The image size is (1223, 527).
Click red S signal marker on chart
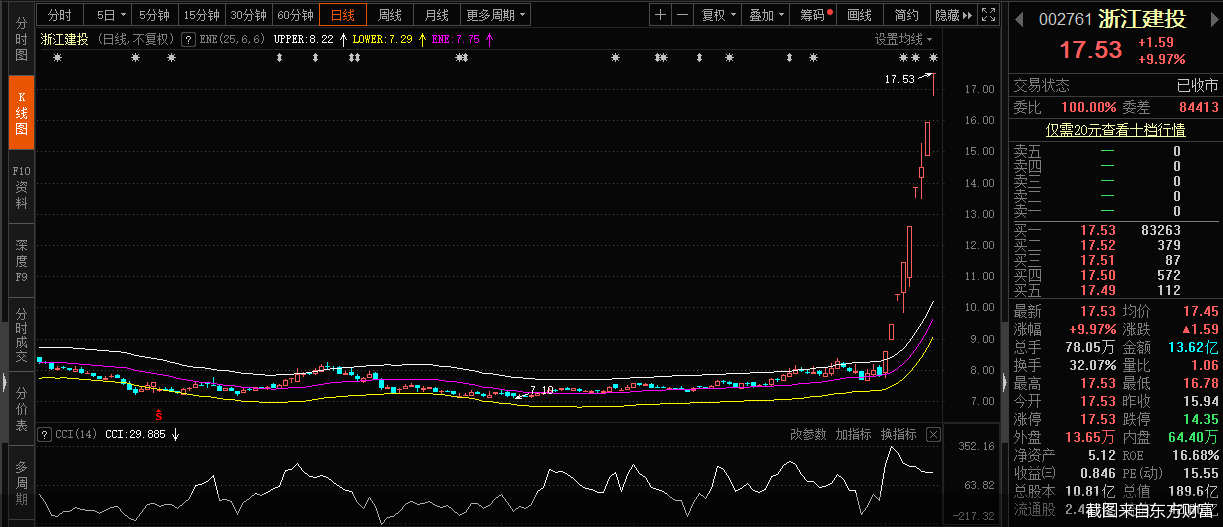(157, 413)
